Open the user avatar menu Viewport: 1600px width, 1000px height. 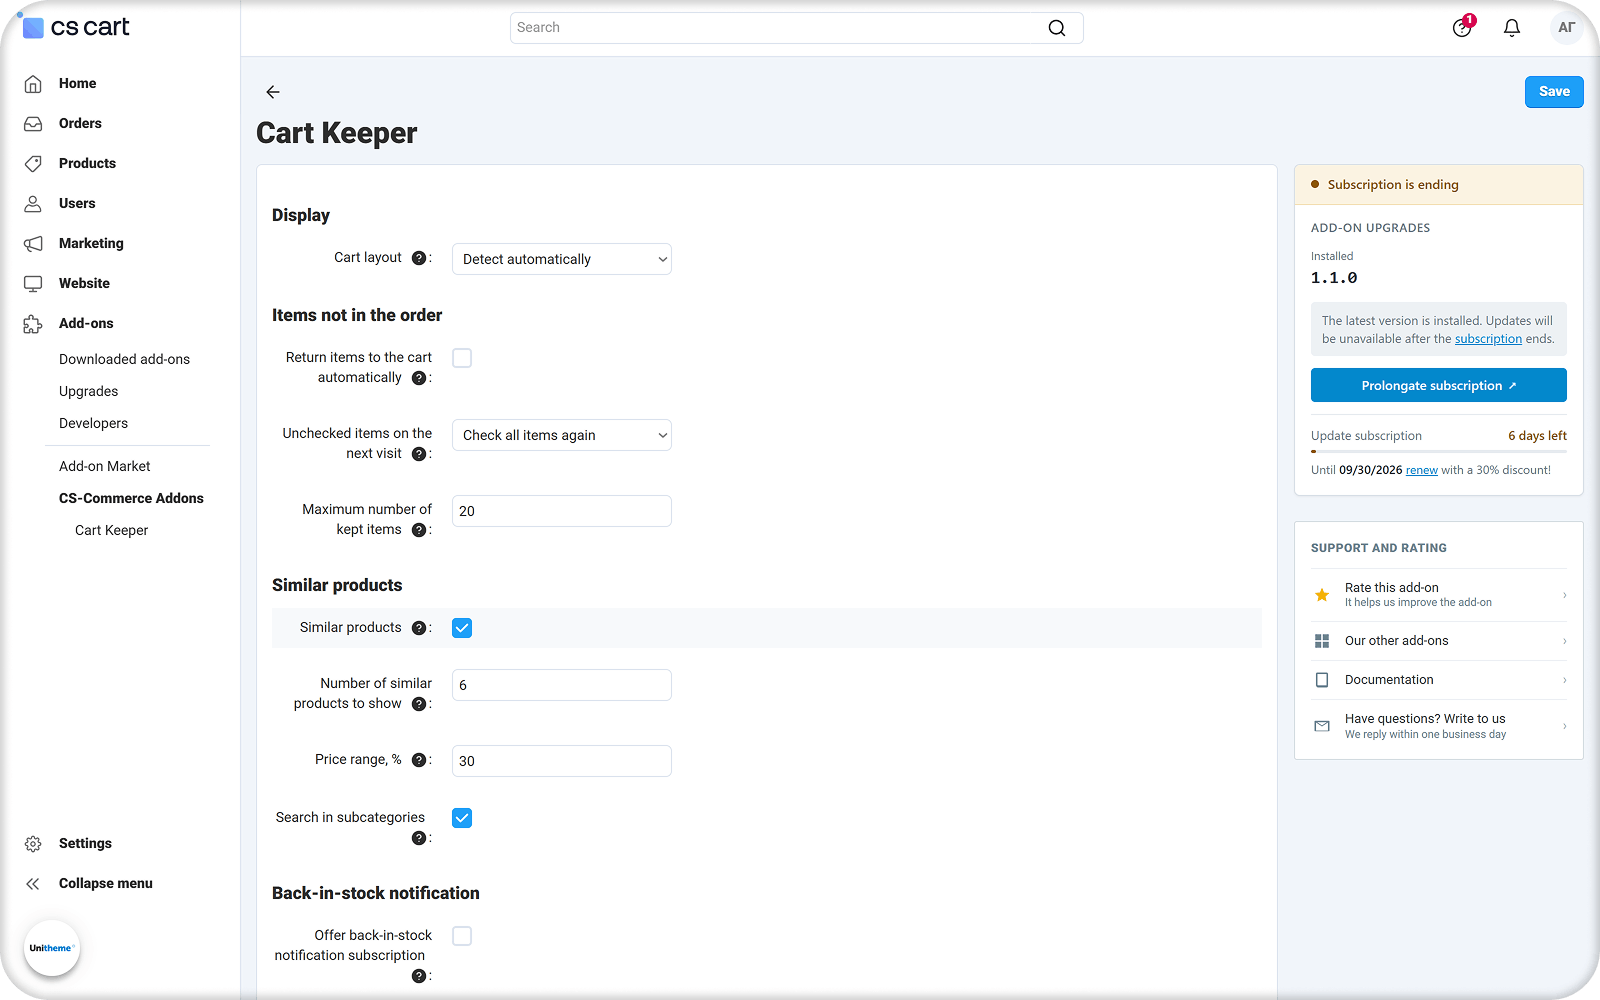click(1566, 28)
